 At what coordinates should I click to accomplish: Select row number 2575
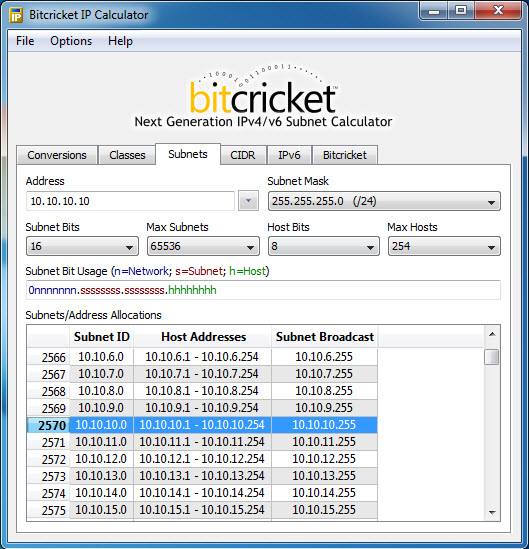[49, 510]
